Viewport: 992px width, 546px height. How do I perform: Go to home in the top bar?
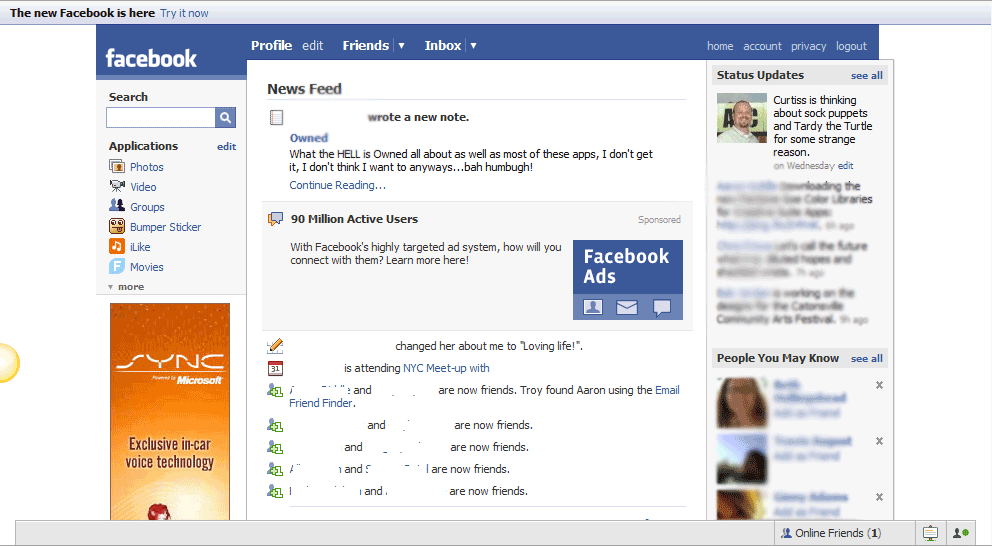click(x=720, y=46)
